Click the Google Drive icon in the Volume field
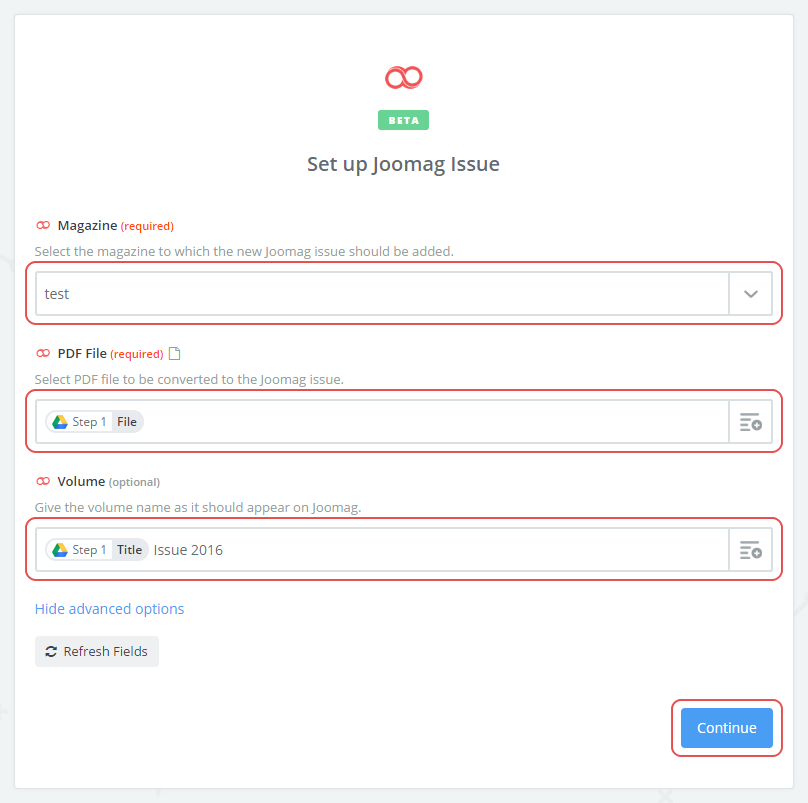This screenshot has height=803, width=808. tap(60, 550)
